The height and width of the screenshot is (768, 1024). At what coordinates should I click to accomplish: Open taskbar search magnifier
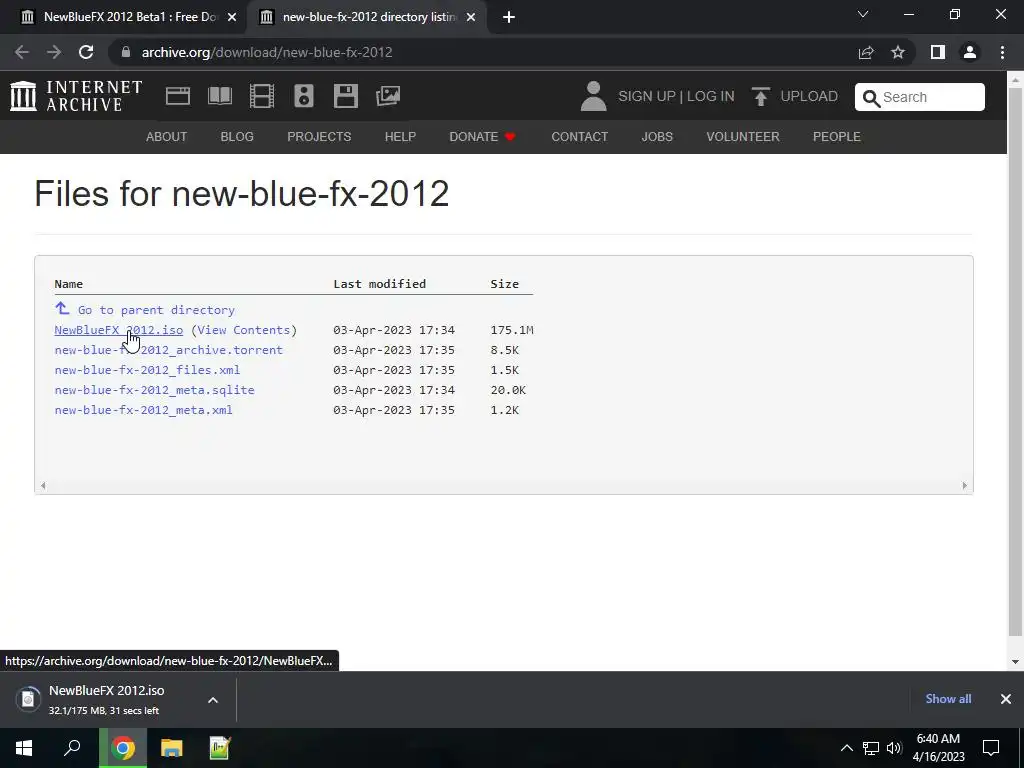pyautogui.click(x=72, y=748)
